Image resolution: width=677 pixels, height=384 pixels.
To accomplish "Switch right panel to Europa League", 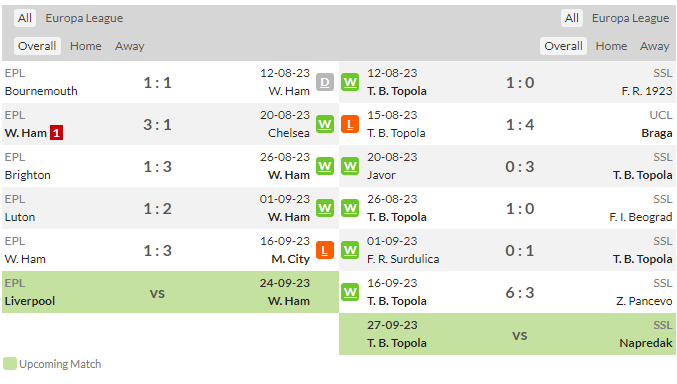I will coord(630,18).
